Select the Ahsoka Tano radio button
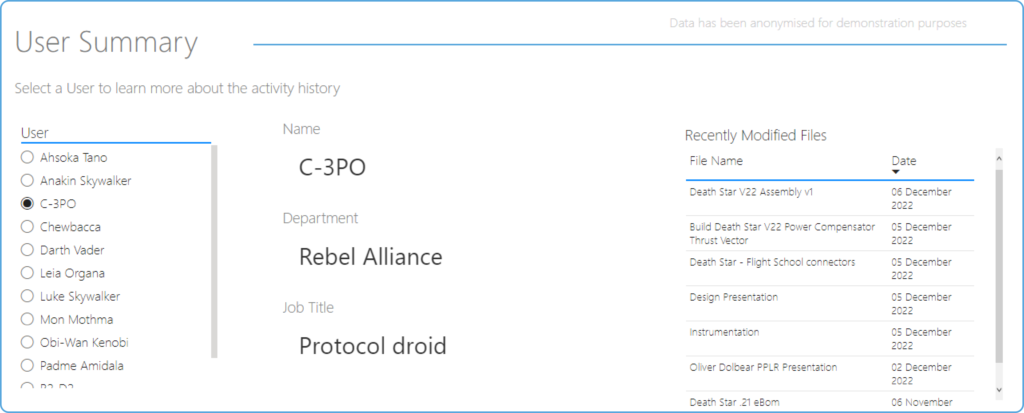1024x413 pixels. point(27,157)
